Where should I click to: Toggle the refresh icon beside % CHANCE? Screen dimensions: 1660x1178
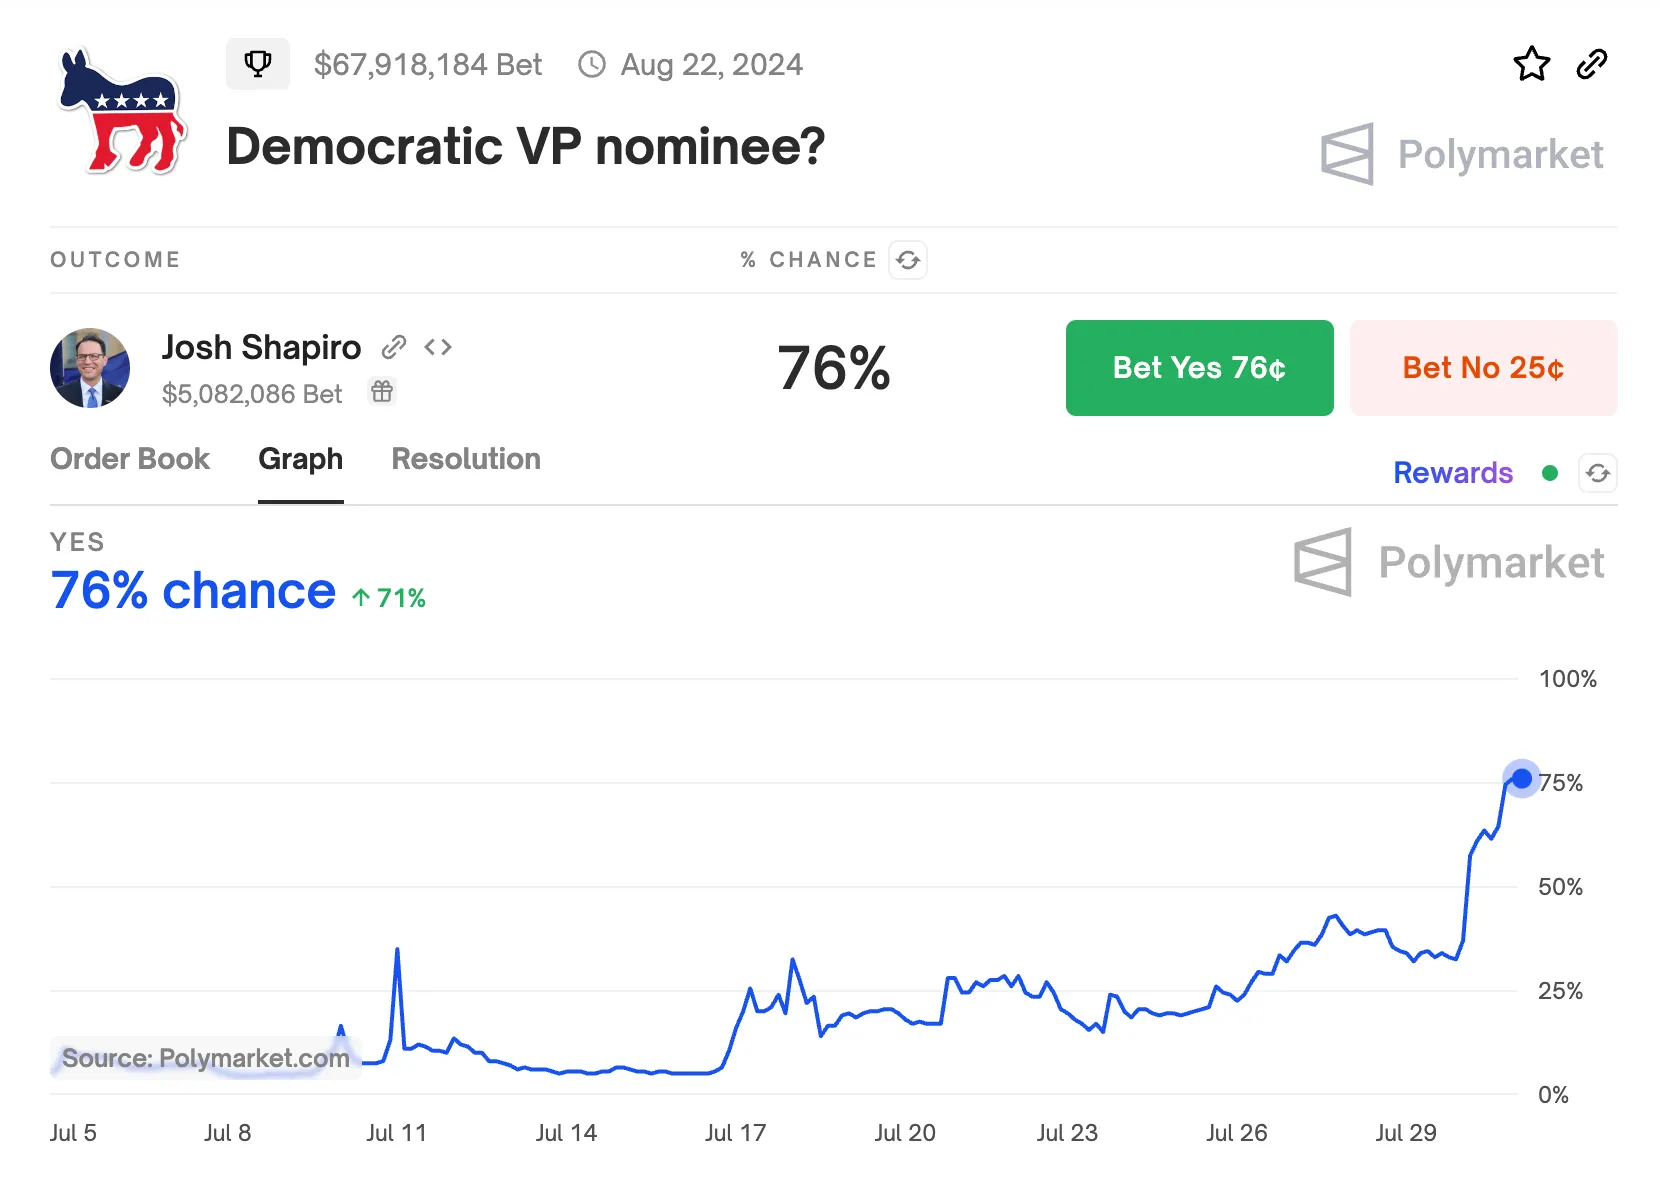(x=908, y=259)
